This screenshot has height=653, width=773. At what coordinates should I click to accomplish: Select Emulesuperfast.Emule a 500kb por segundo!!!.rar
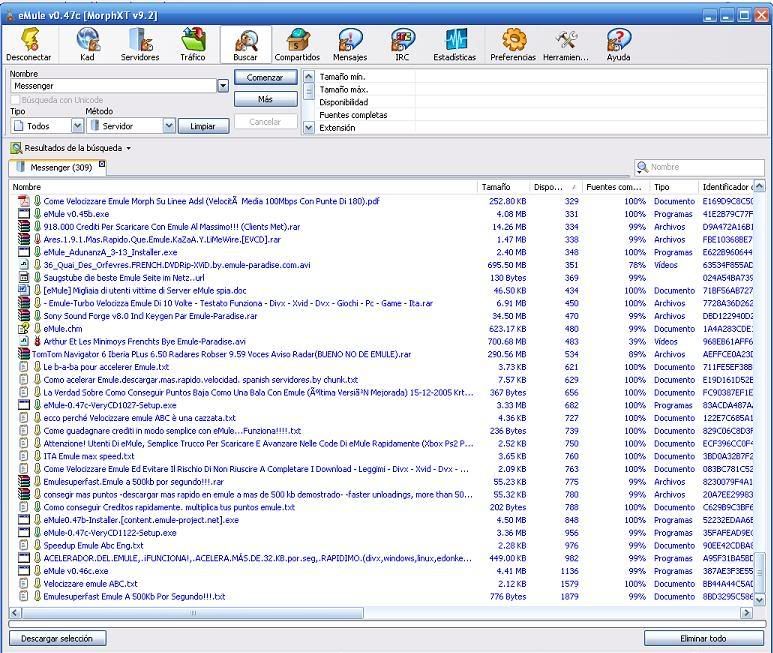pyautogui.click(x=134, y=482)
